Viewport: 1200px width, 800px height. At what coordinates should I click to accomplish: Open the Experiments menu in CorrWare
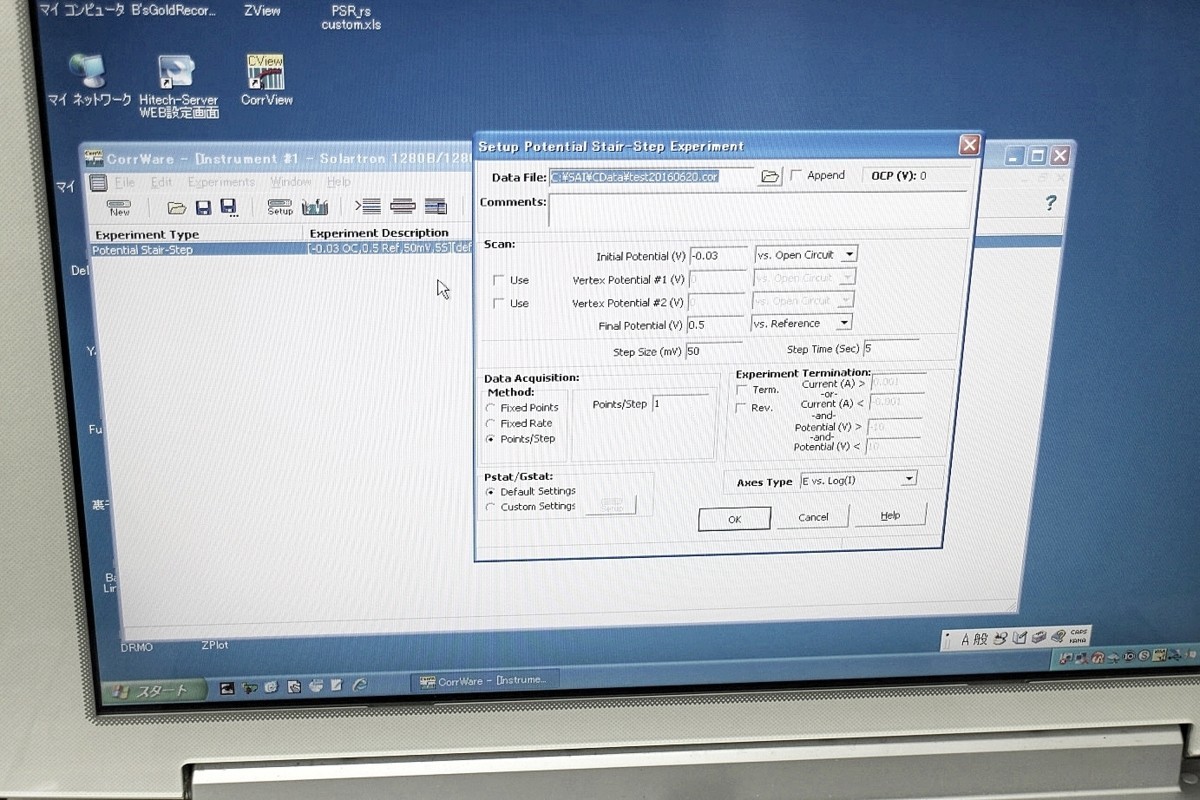tap(221, 182)
